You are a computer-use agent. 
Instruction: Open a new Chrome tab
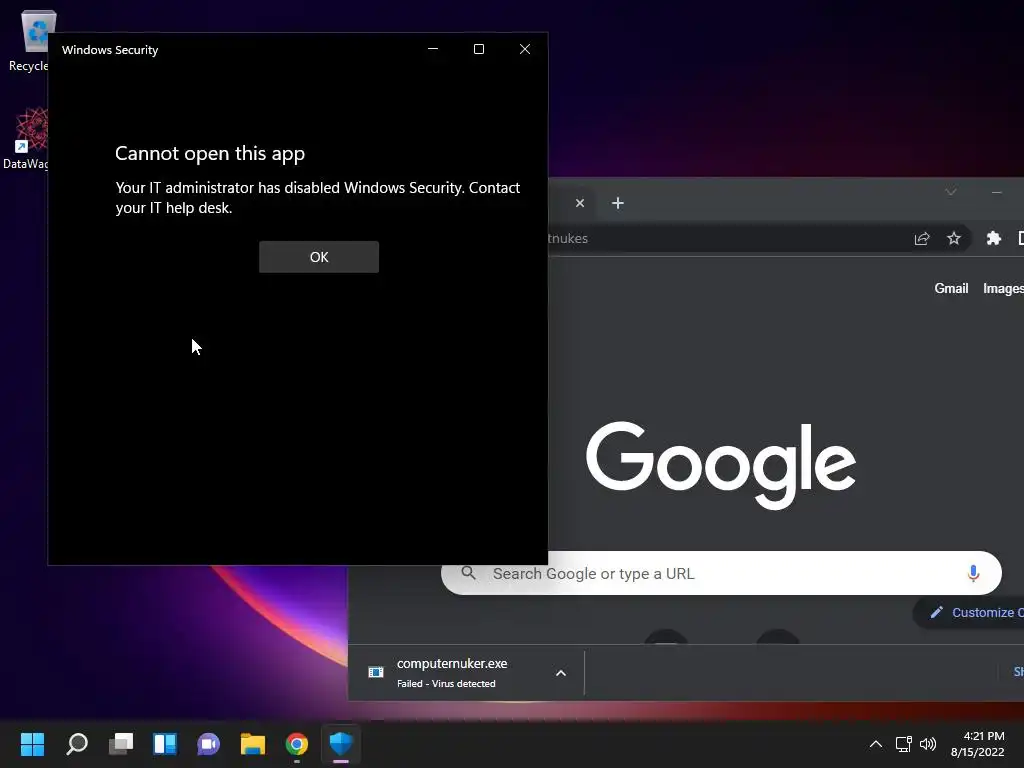pyautogui.click(x=618, y=203)
